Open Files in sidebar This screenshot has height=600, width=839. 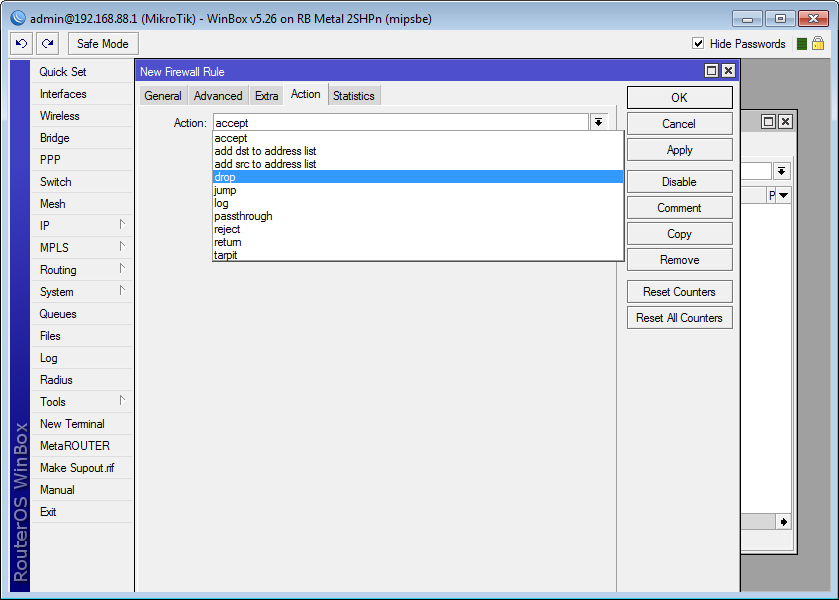coord(82,336)
